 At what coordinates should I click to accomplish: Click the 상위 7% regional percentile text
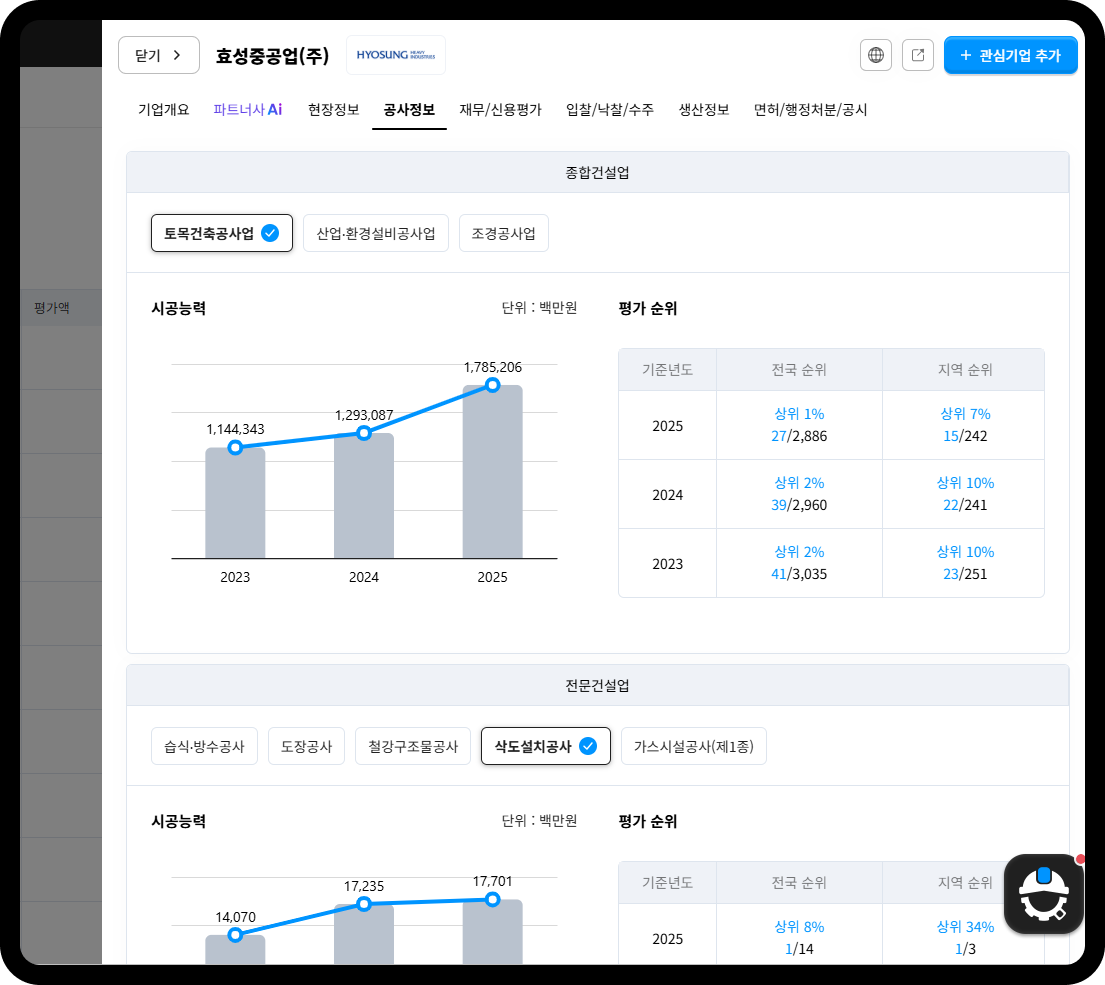[x=965, y=414]
